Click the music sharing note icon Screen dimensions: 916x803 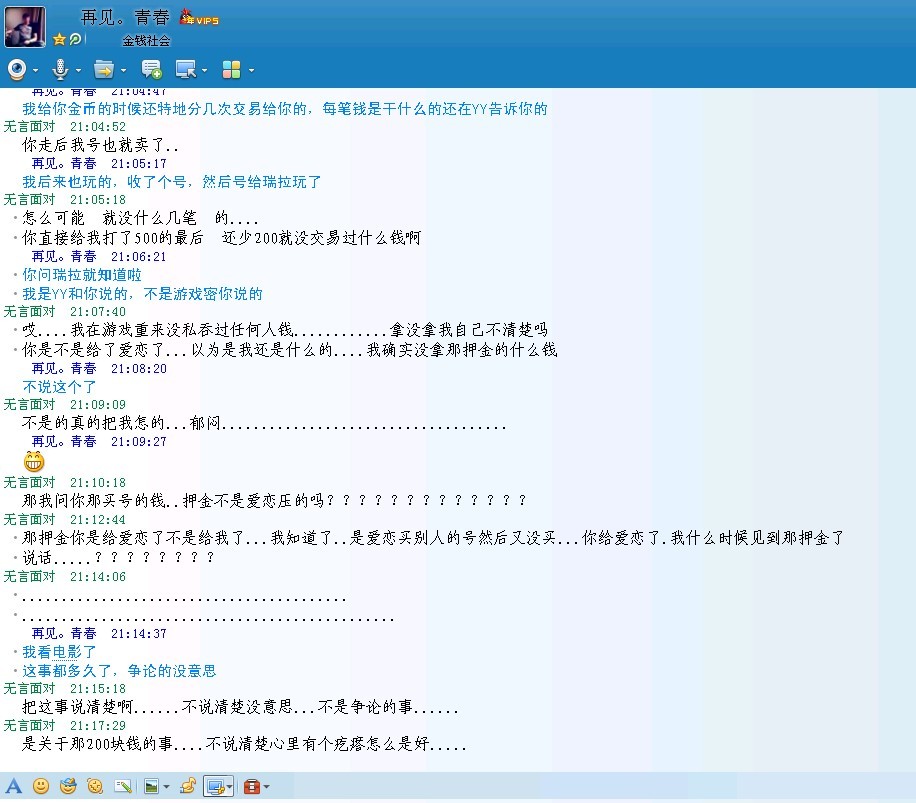pyautogui.click(x=187, y=786)
